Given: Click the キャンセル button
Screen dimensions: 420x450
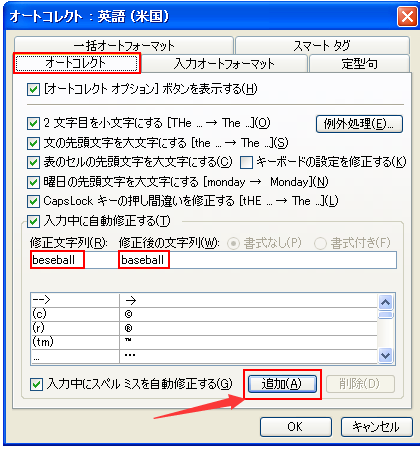Looking at the screenshot, I should point(377,427).
